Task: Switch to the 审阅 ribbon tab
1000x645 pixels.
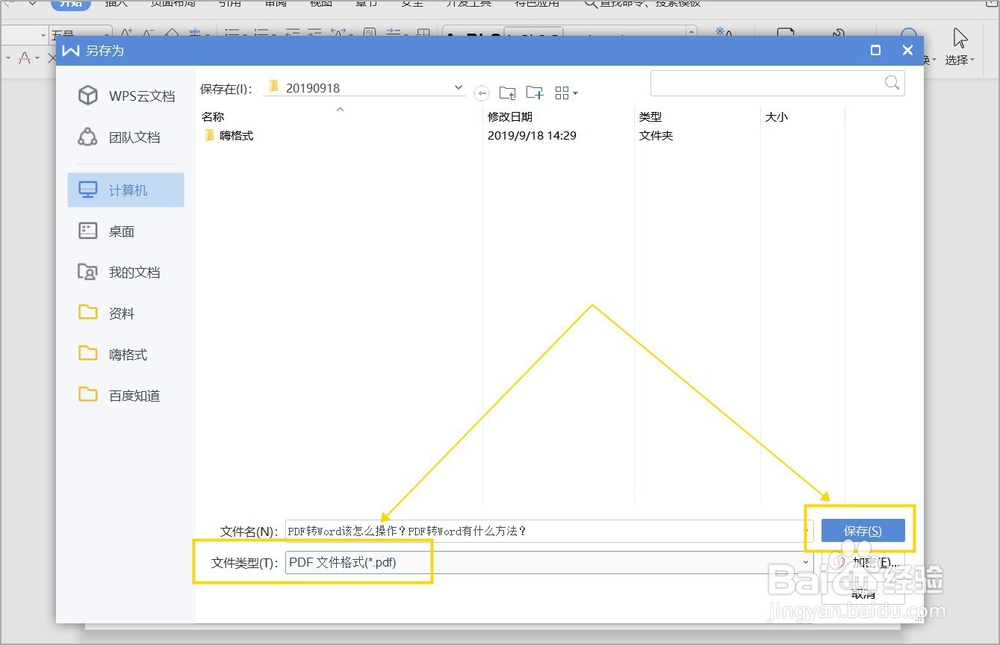Action: coord(275,4)
